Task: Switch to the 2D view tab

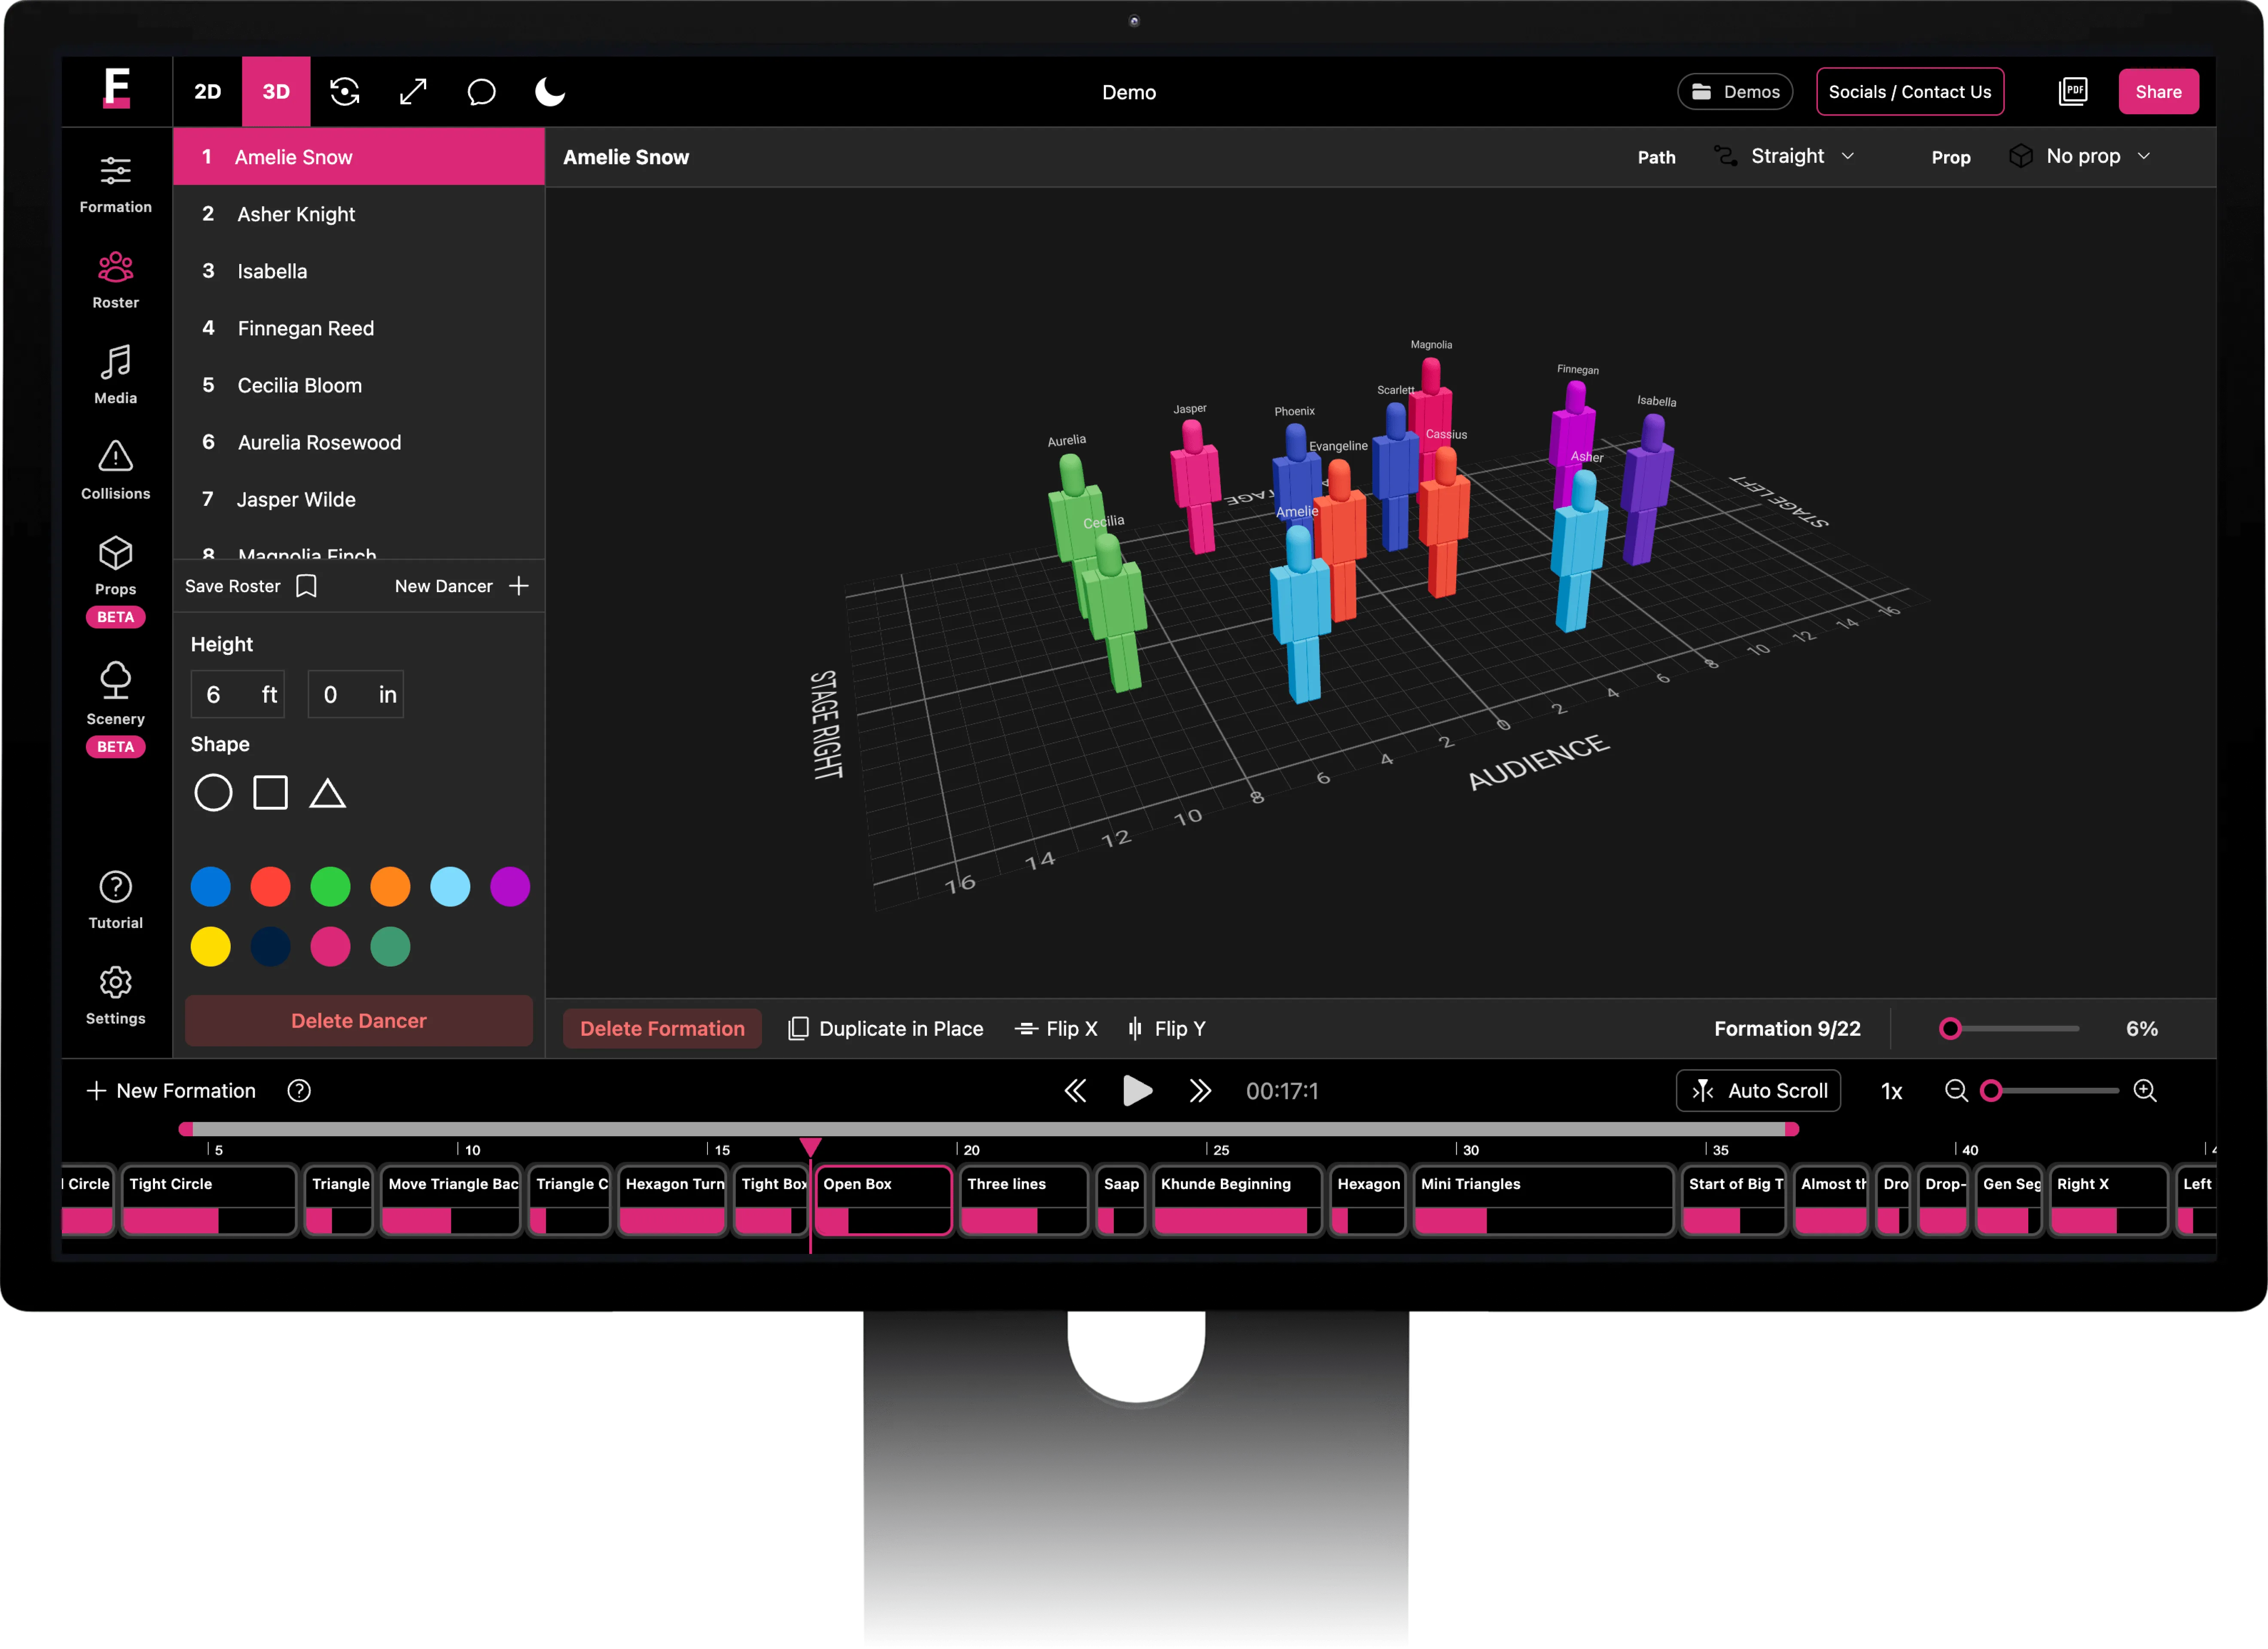Action: (208, 91)
